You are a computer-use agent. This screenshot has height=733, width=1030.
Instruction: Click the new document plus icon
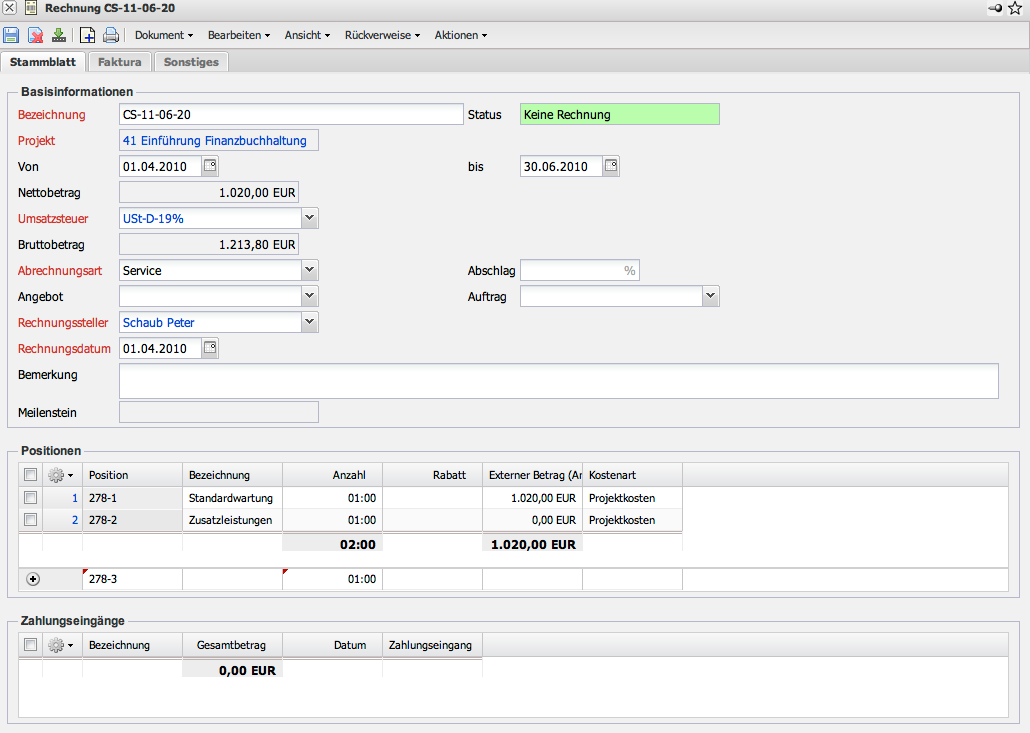[x=88, y=35]
